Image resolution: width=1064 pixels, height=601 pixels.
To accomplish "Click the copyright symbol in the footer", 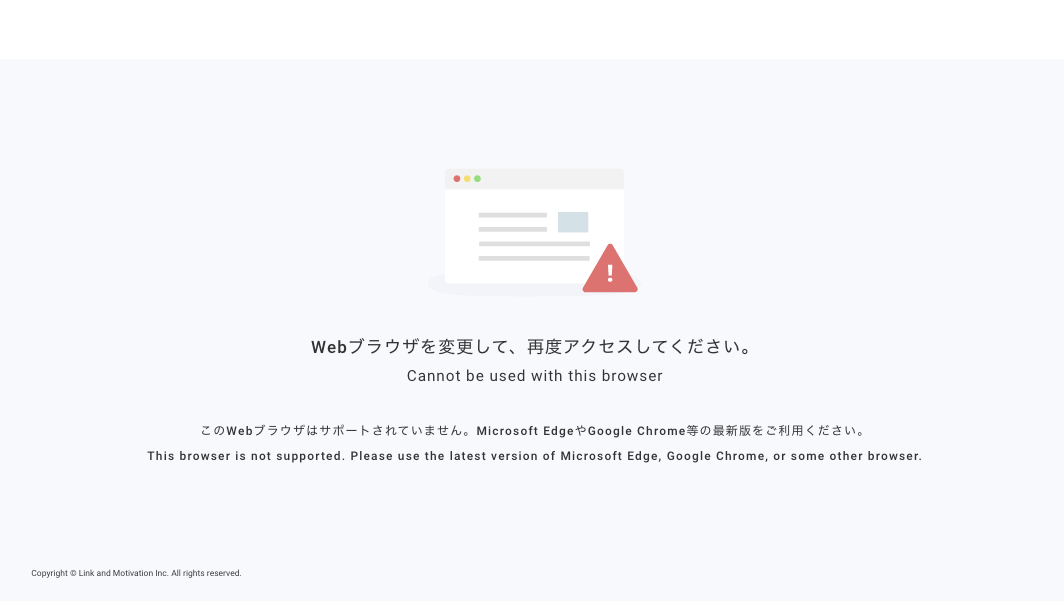I will click(73, 574).
